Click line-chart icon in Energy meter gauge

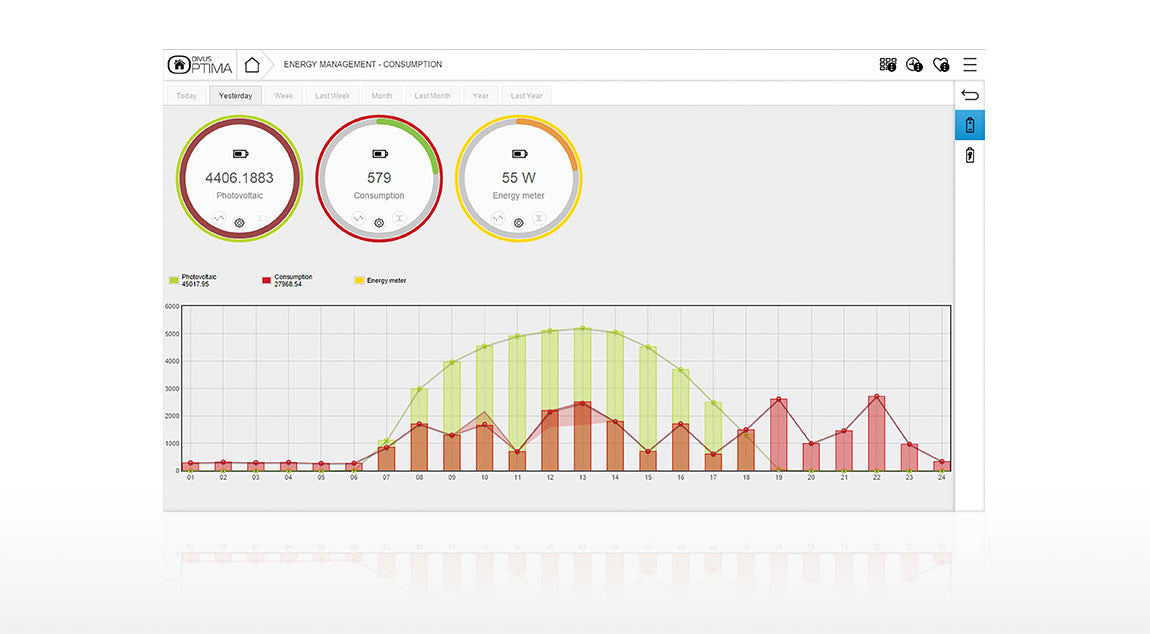(498, 218)
